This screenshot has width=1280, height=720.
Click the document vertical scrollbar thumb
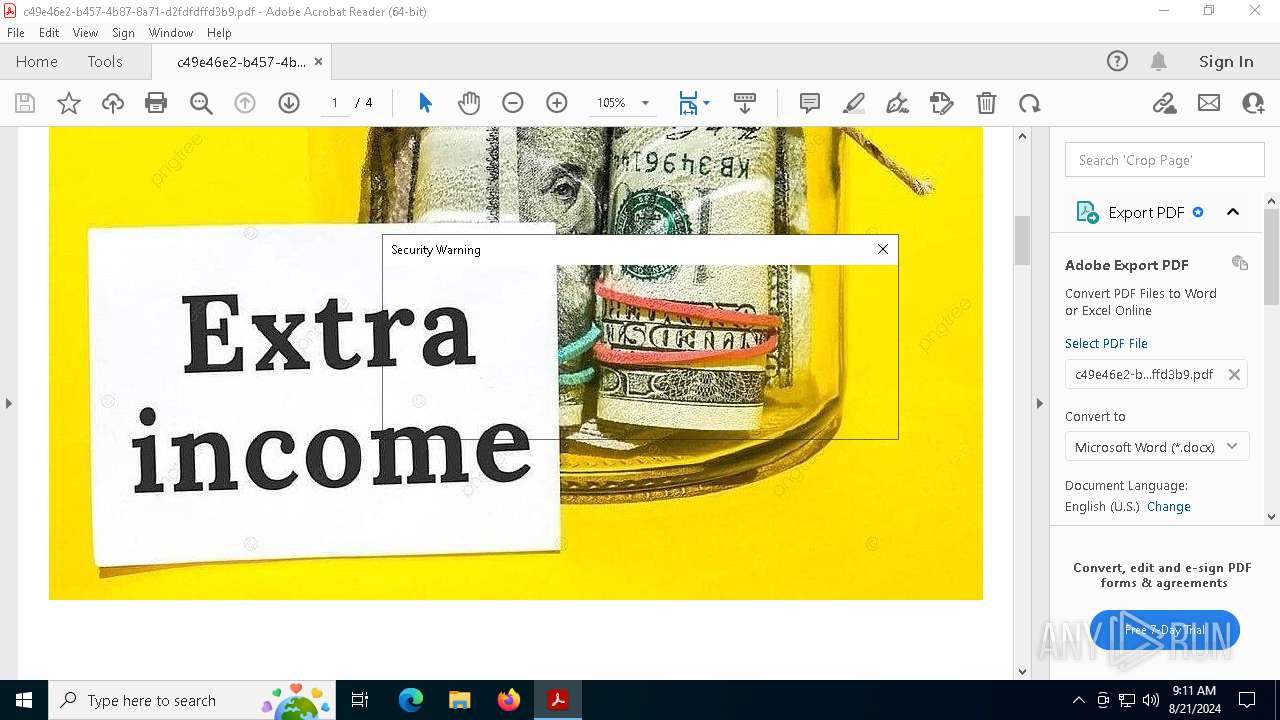(1022, 240)
